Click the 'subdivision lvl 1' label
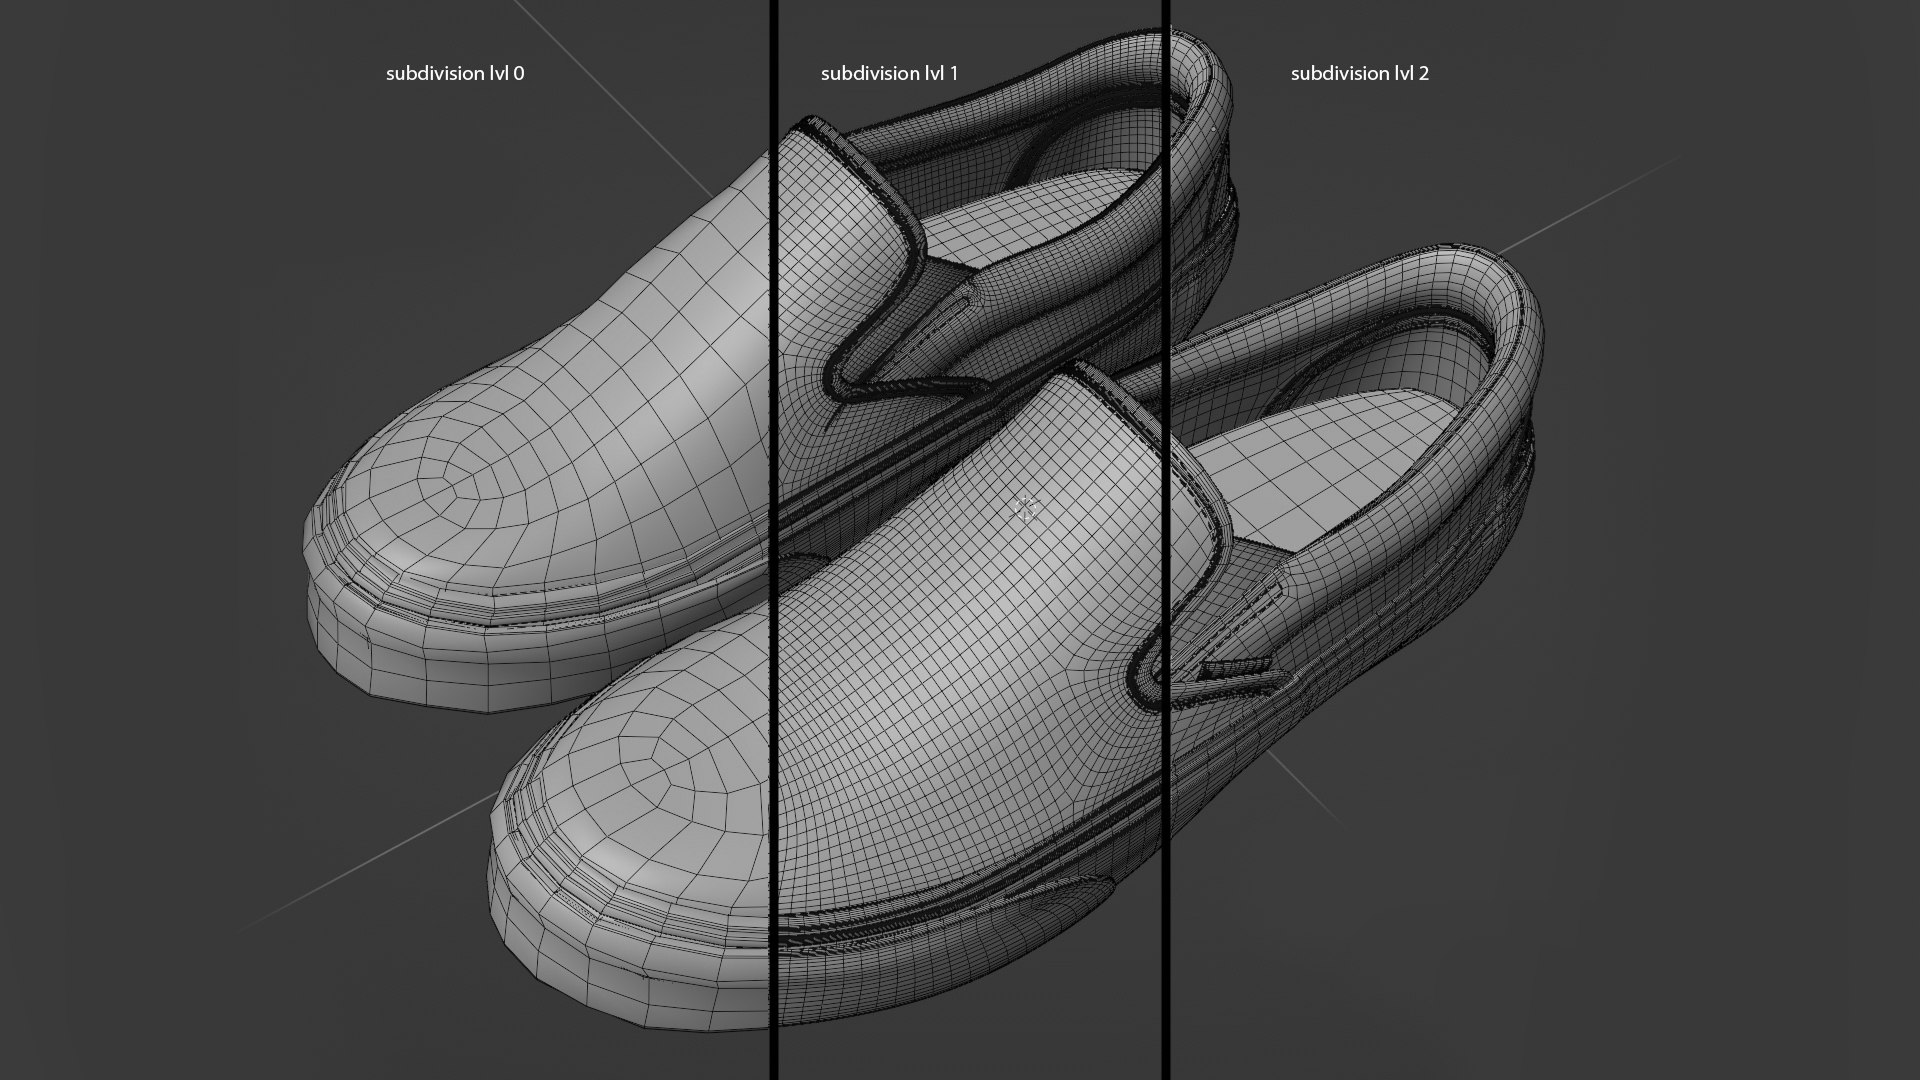1920x1080 pixels. 889,73
